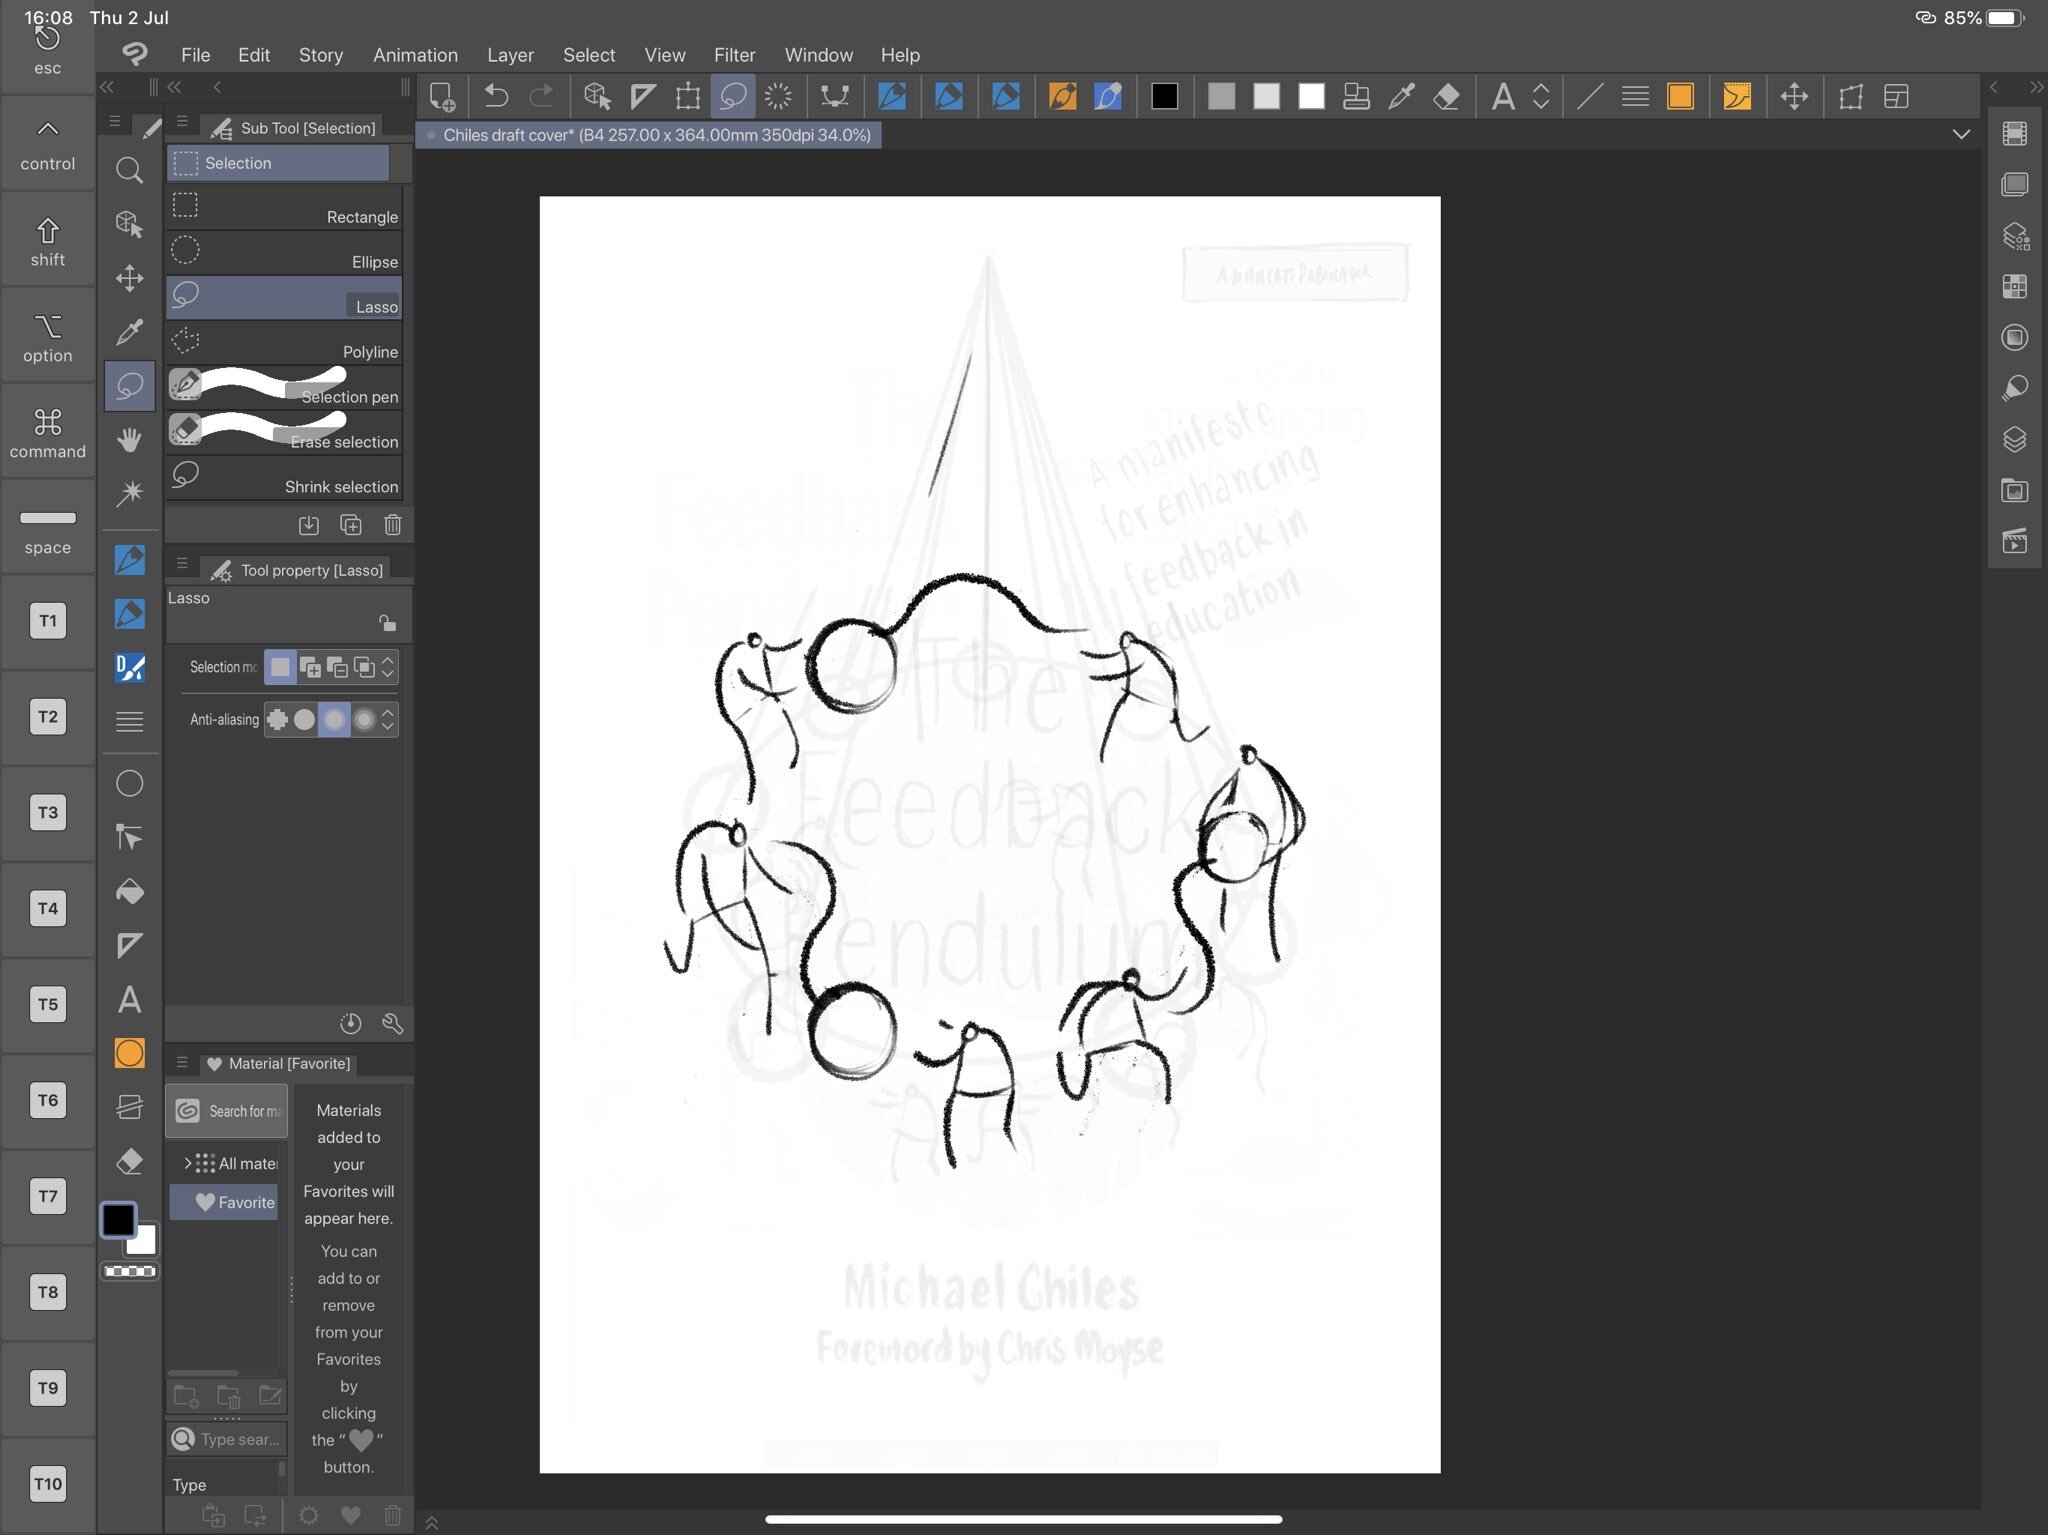Select the Auto select magic wand tool
Image resolution: width=2048 pixels, height=1535 pixels.
point(129,494)
